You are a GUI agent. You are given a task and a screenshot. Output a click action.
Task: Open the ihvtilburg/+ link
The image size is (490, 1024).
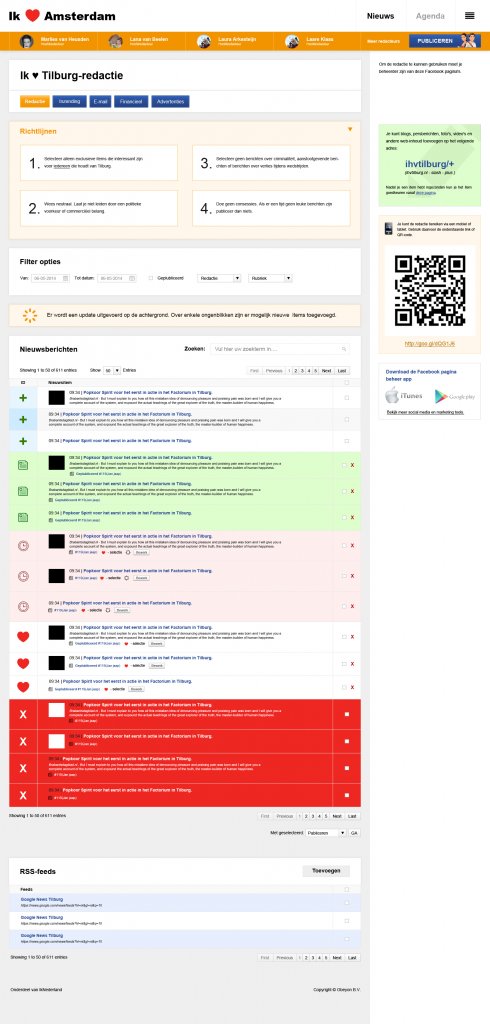coord(429,163)
